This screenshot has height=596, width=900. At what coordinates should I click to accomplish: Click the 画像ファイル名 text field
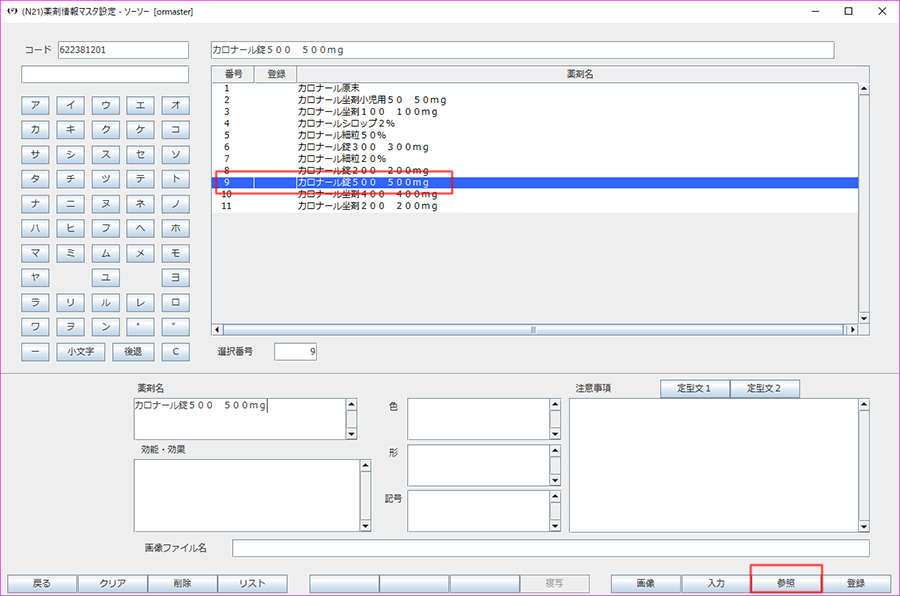point(550,548)
